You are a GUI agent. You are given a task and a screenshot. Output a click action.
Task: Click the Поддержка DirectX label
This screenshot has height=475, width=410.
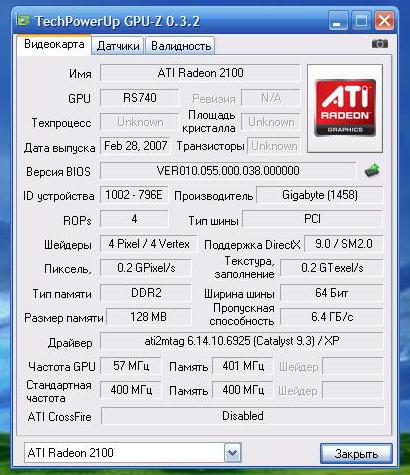tap(252, 245)
